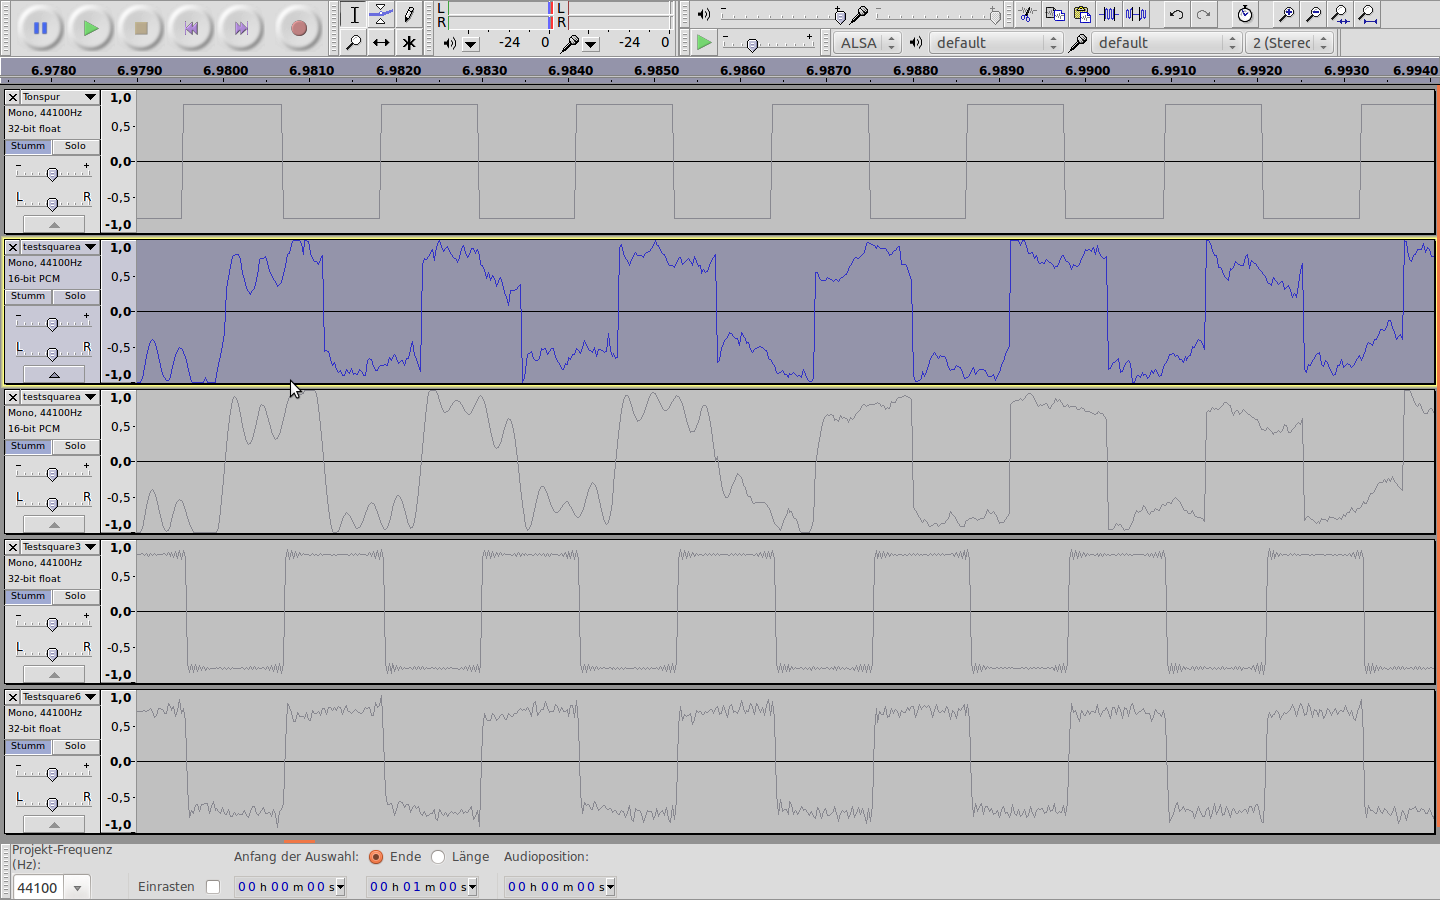Fit the entire project in window
Image resolution: width=1440 pixels, height=900 pixels.
point(1367,14)
